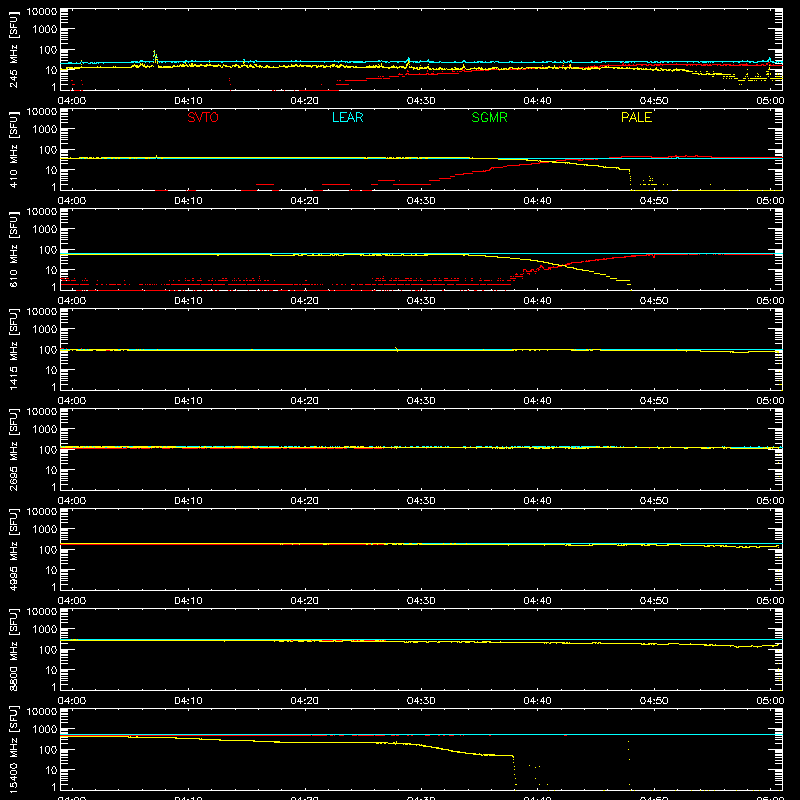Click the 04:30 time label under the 245 MHz plot
The height and width of the screenshot is (800, 800).
[421, 101]
